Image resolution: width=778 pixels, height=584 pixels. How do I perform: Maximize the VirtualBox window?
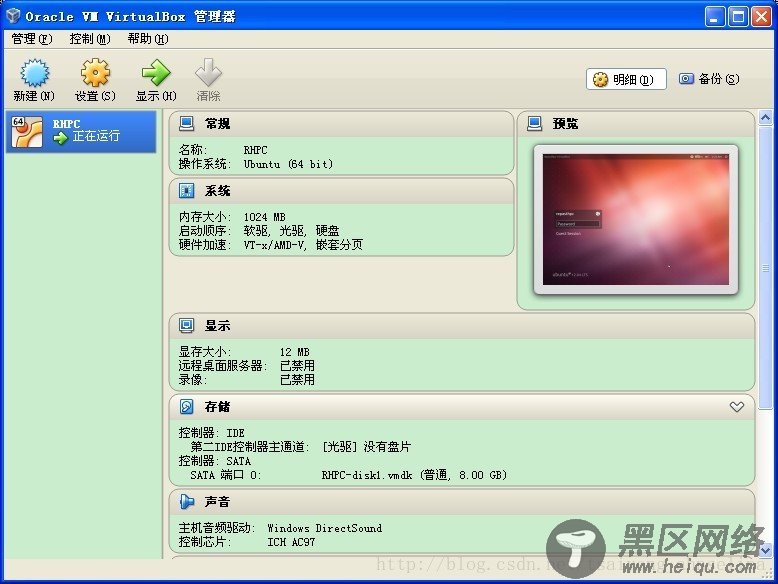click(x=738, y=16)
